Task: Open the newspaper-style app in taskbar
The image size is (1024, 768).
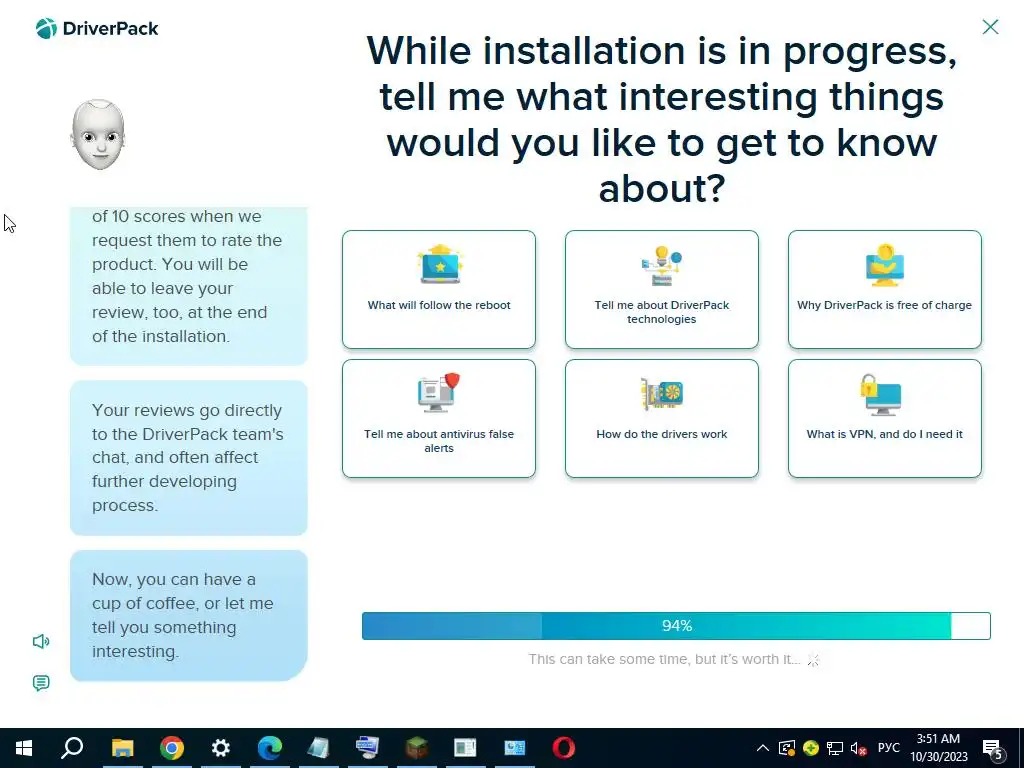Action: point(466,748)
